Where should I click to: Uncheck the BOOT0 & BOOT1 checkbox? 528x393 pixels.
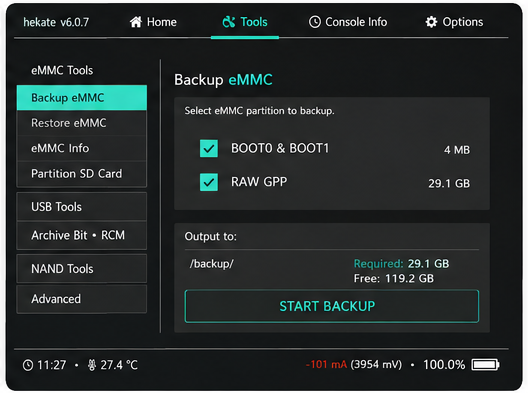pos(209,149)
